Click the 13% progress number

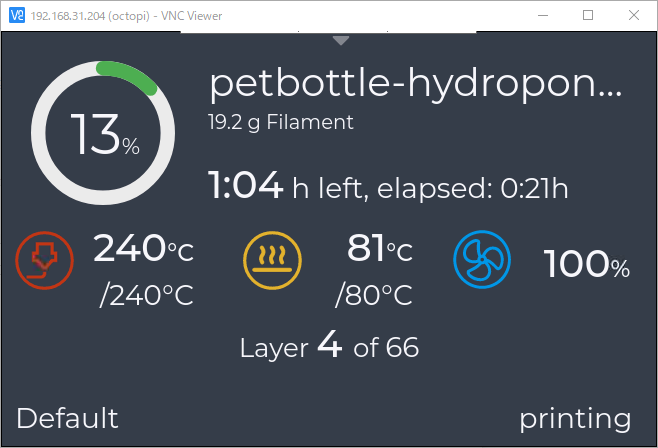105,135
